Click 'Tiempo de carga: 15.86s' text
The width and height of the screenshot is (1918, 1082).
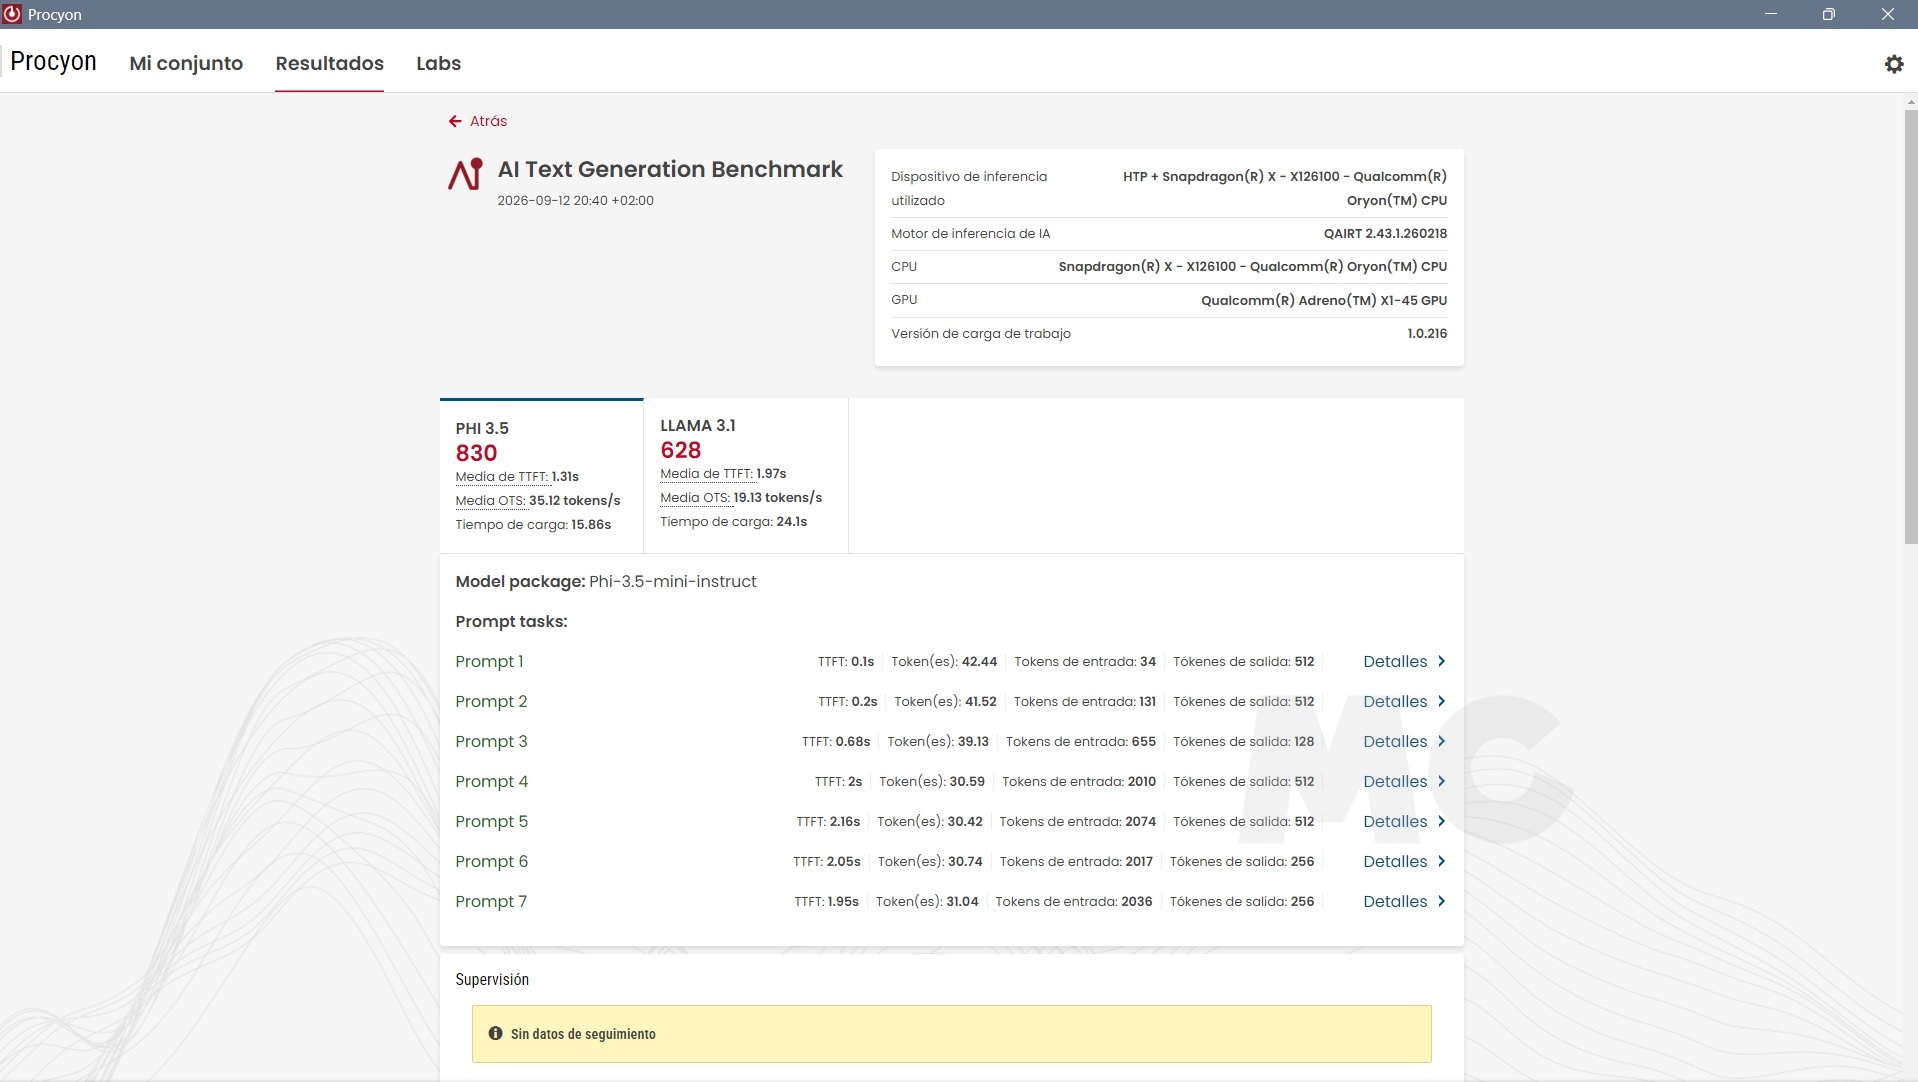click(533, 524)
